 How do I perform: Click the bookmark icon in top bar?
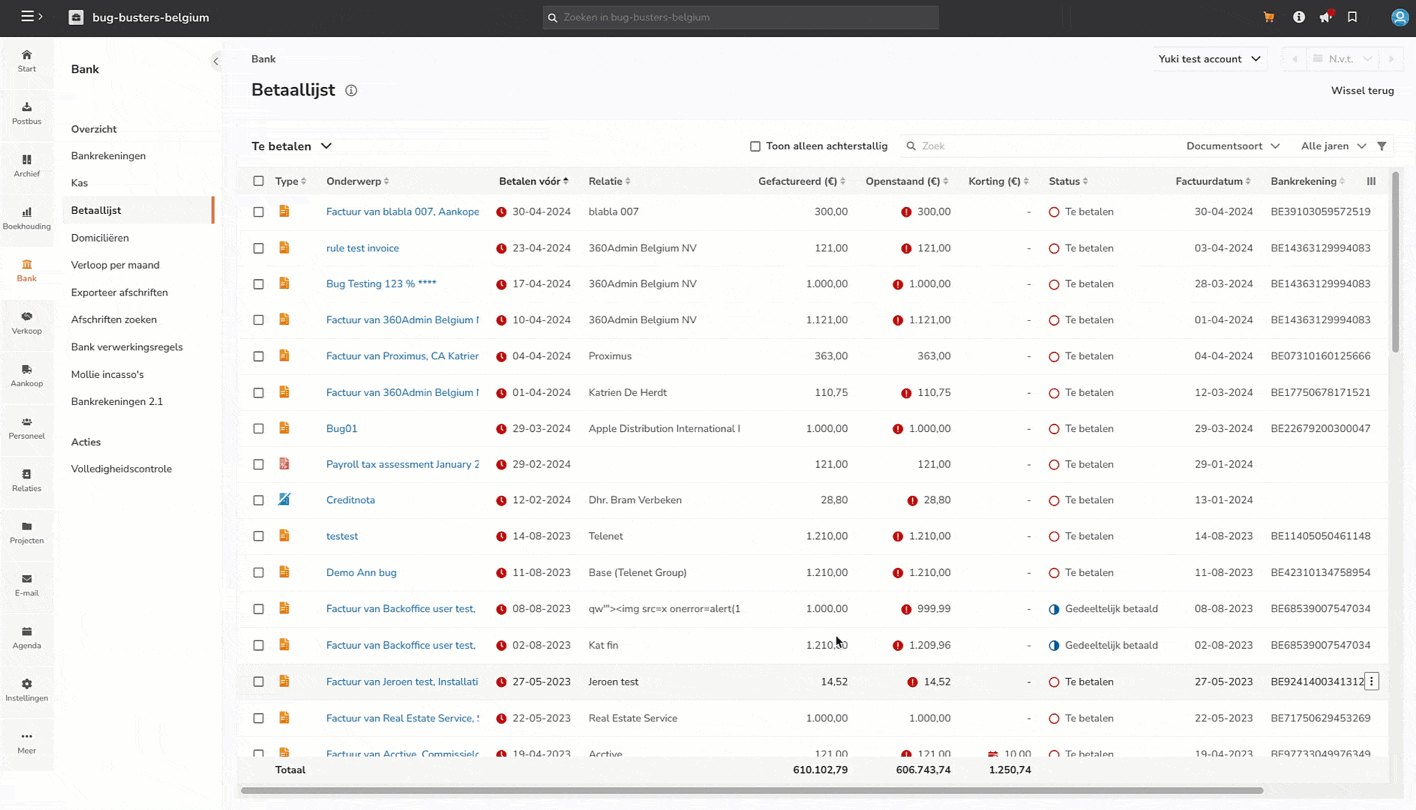[x=1352, y=17]
